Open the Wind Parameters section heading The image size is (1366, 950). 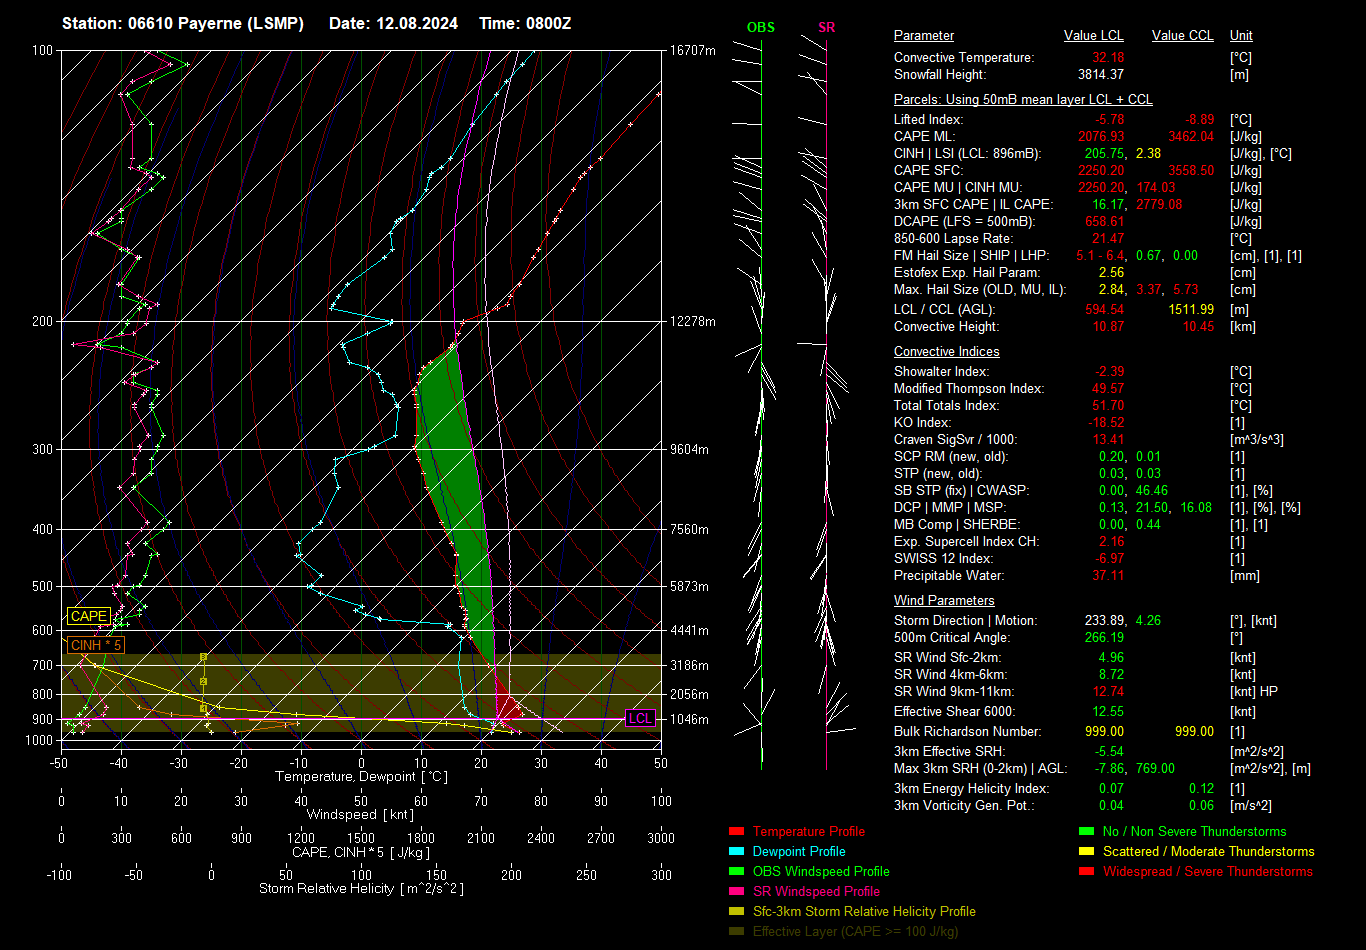pos(944,601)
